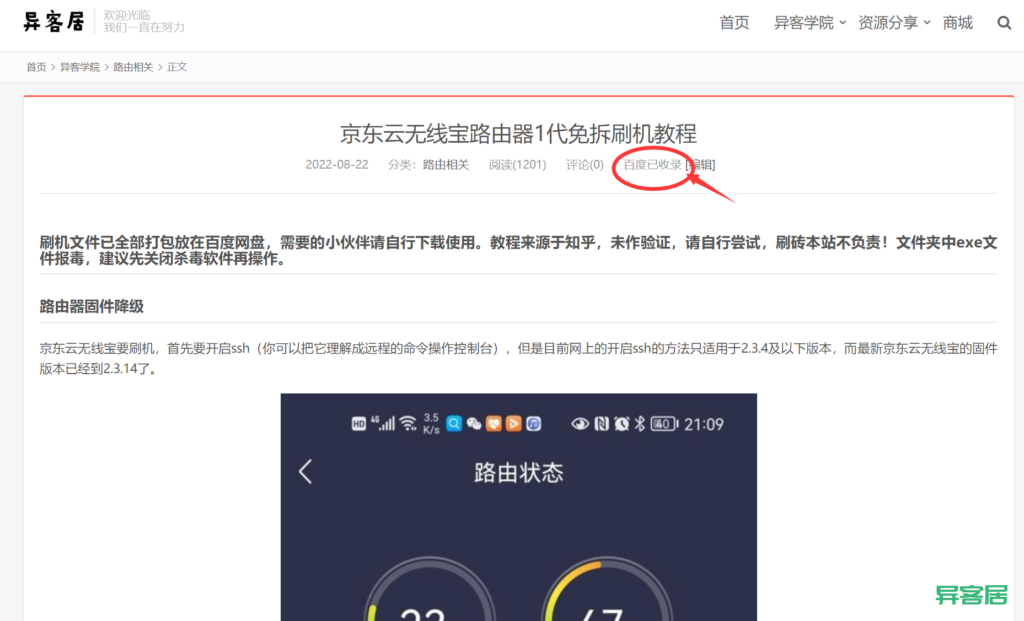Open the 路由相关 category link under the title

(445, 165)
